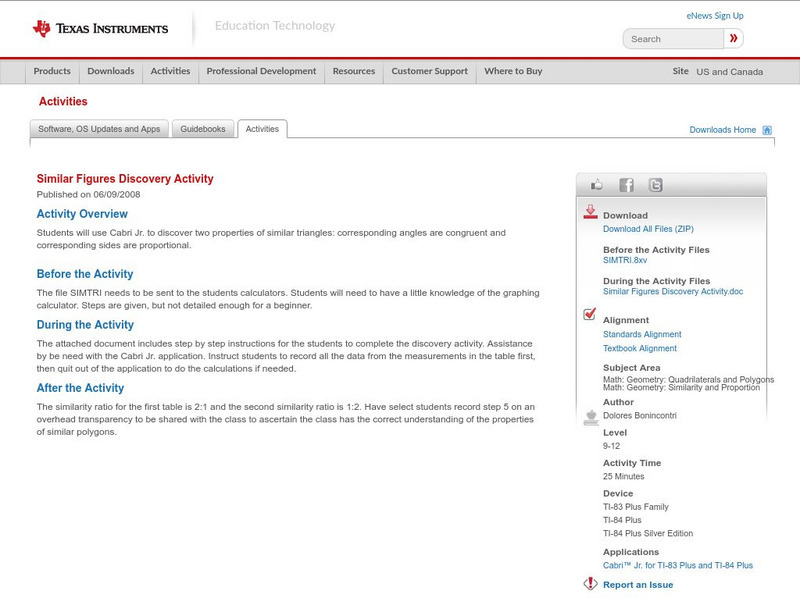
Task: Click the Education Technology header text
Action: [275, 26]
